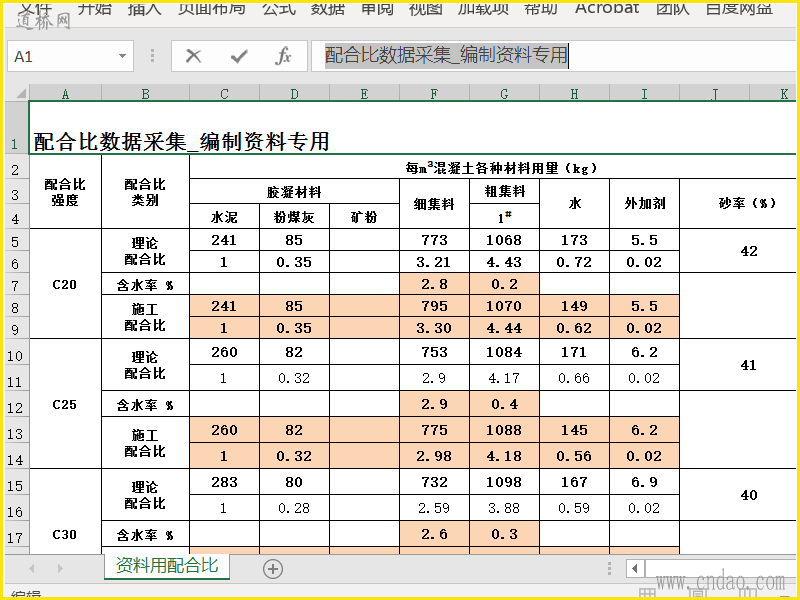800x600 pixels.
Task: Click horizontal scrollbar left arrow
Action: click(635, 568)
